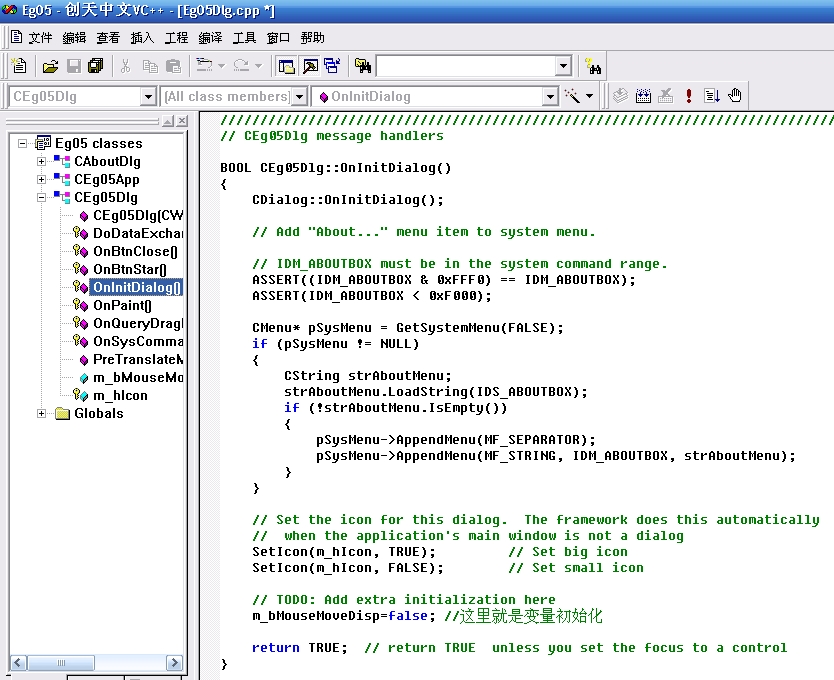Open the 编辑 menu
The image size is (834, 680).
coord(74,38)
